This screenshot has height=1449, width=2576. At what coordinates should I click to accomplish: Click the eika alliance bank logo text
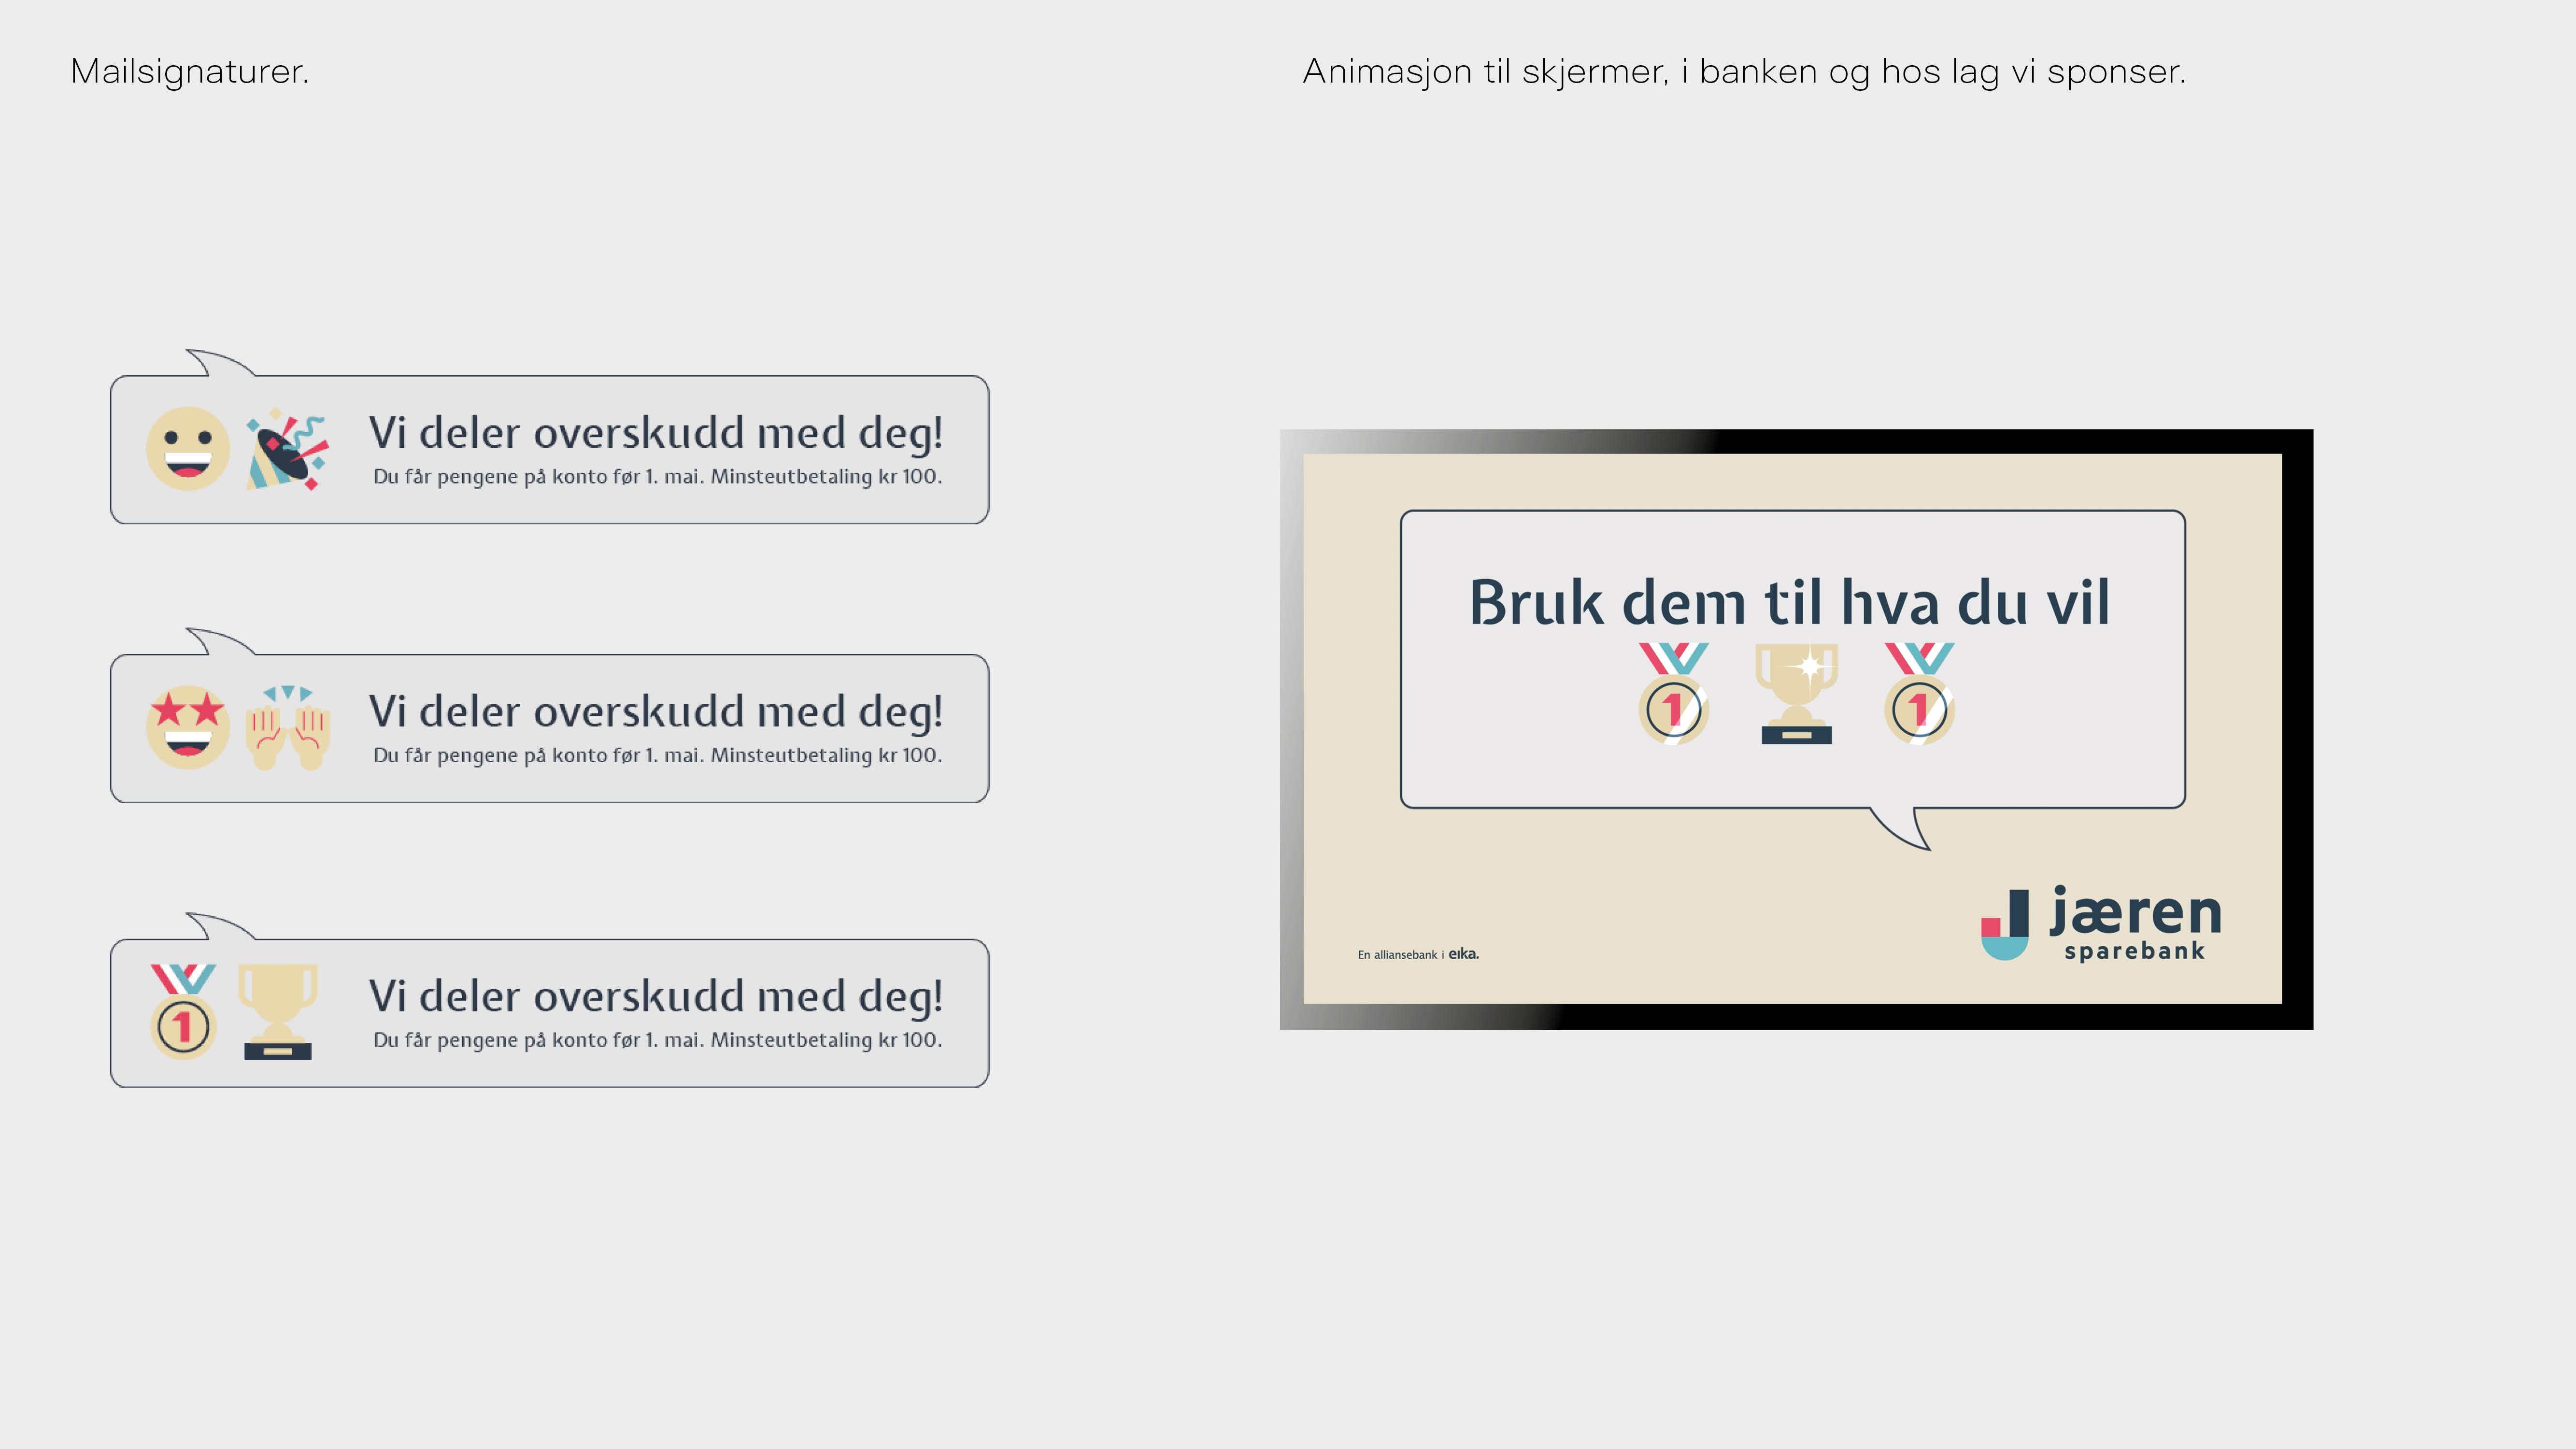1418,954
